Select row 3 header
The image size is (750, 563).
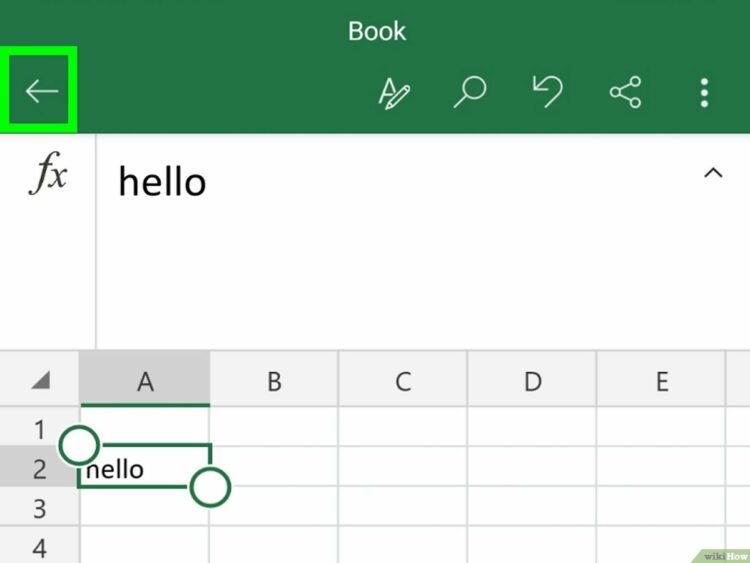(x=39, y=508)
